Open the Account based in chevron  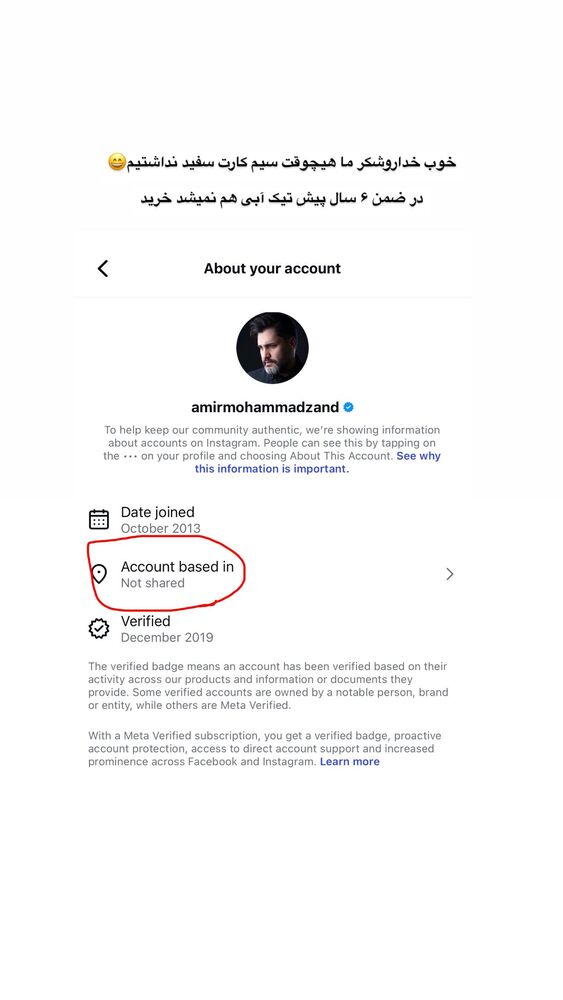[450, 574]
